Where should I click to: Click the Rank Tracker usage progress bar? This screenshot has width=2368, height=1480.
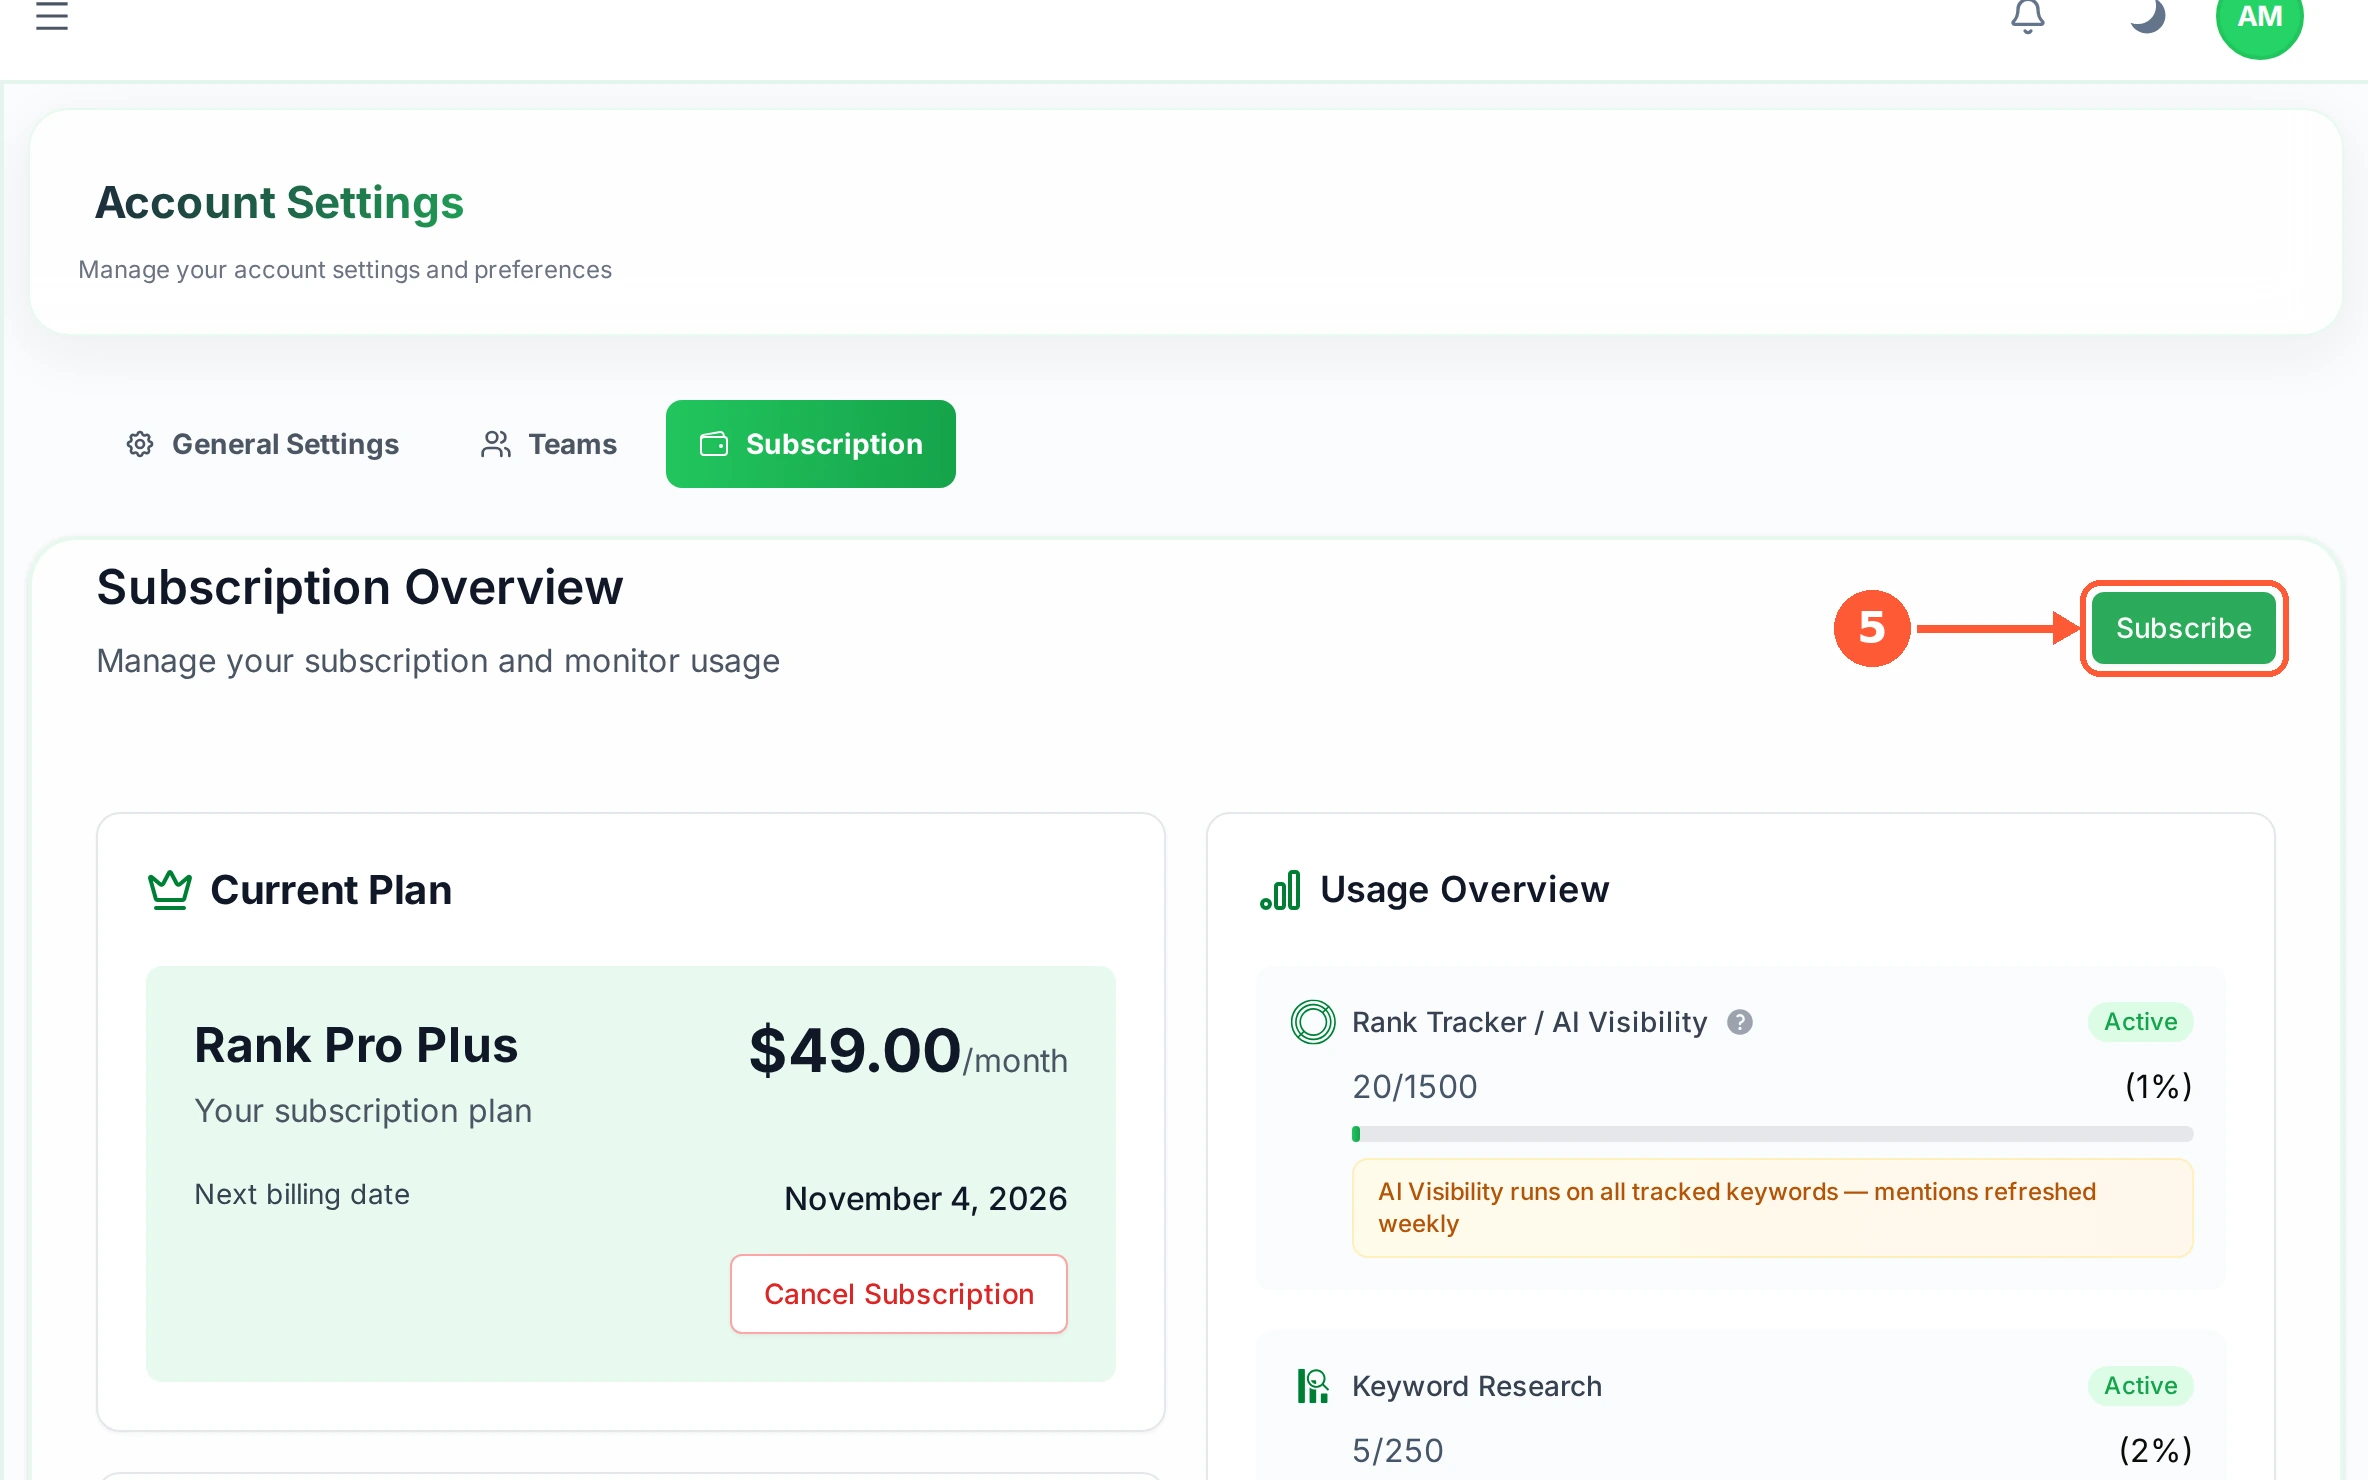tap(1772, 1134)
